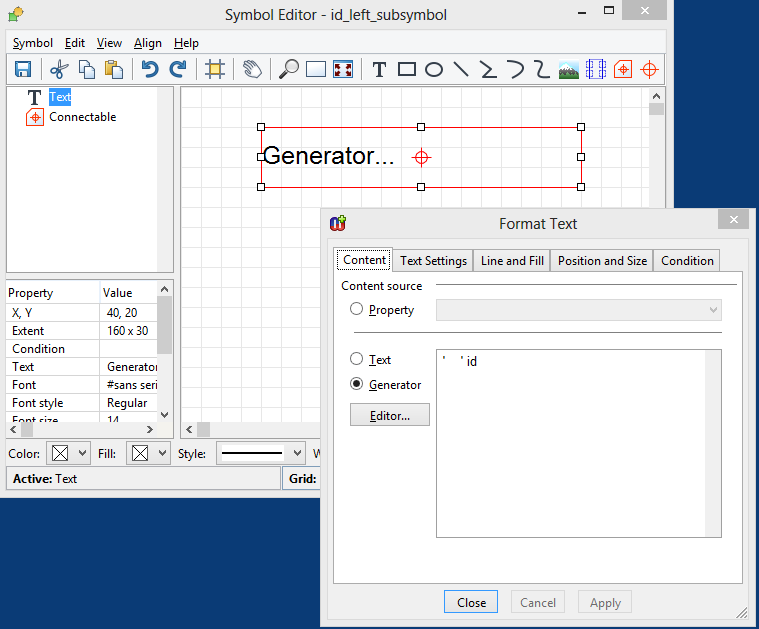Select the Generator radio button
Image resolution: width=759 pixels, height=629 pixels.
pos(357,384)
